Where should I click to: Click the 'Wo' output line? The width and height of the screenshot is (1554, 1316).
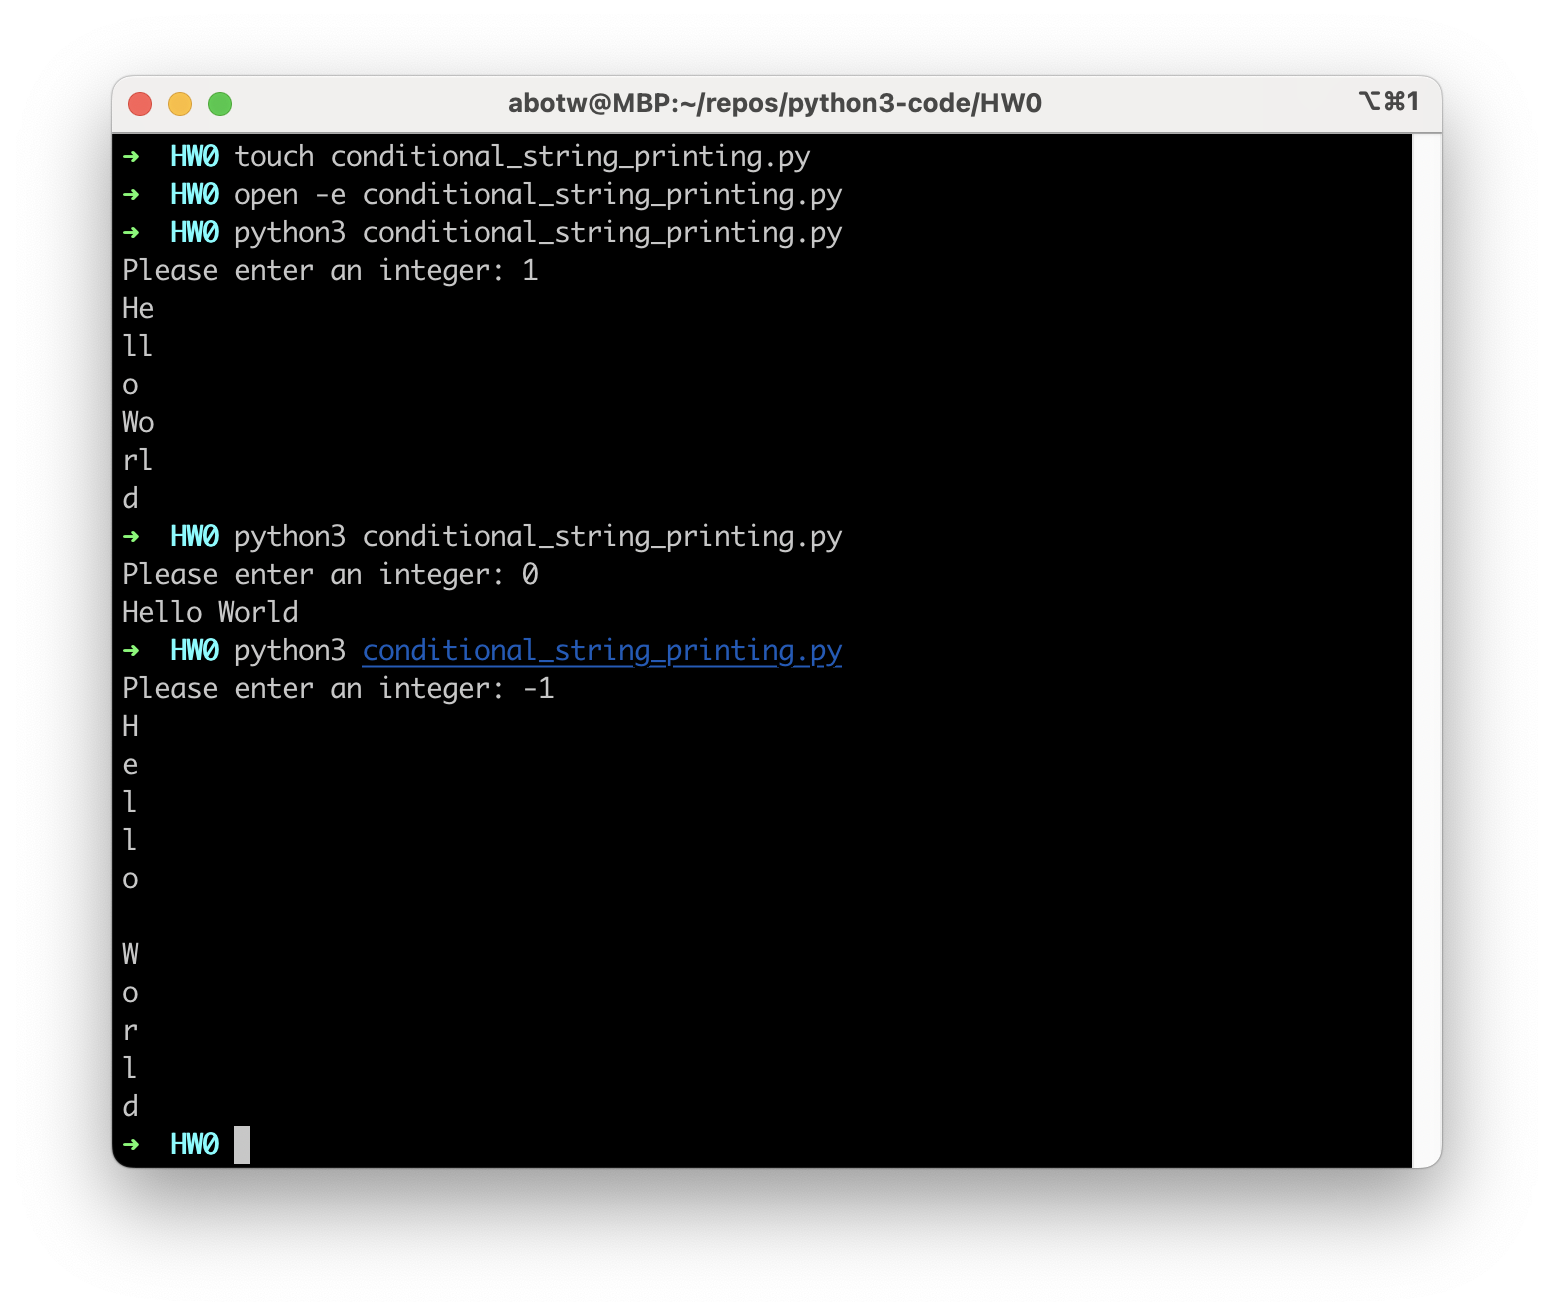pos(138,423)
